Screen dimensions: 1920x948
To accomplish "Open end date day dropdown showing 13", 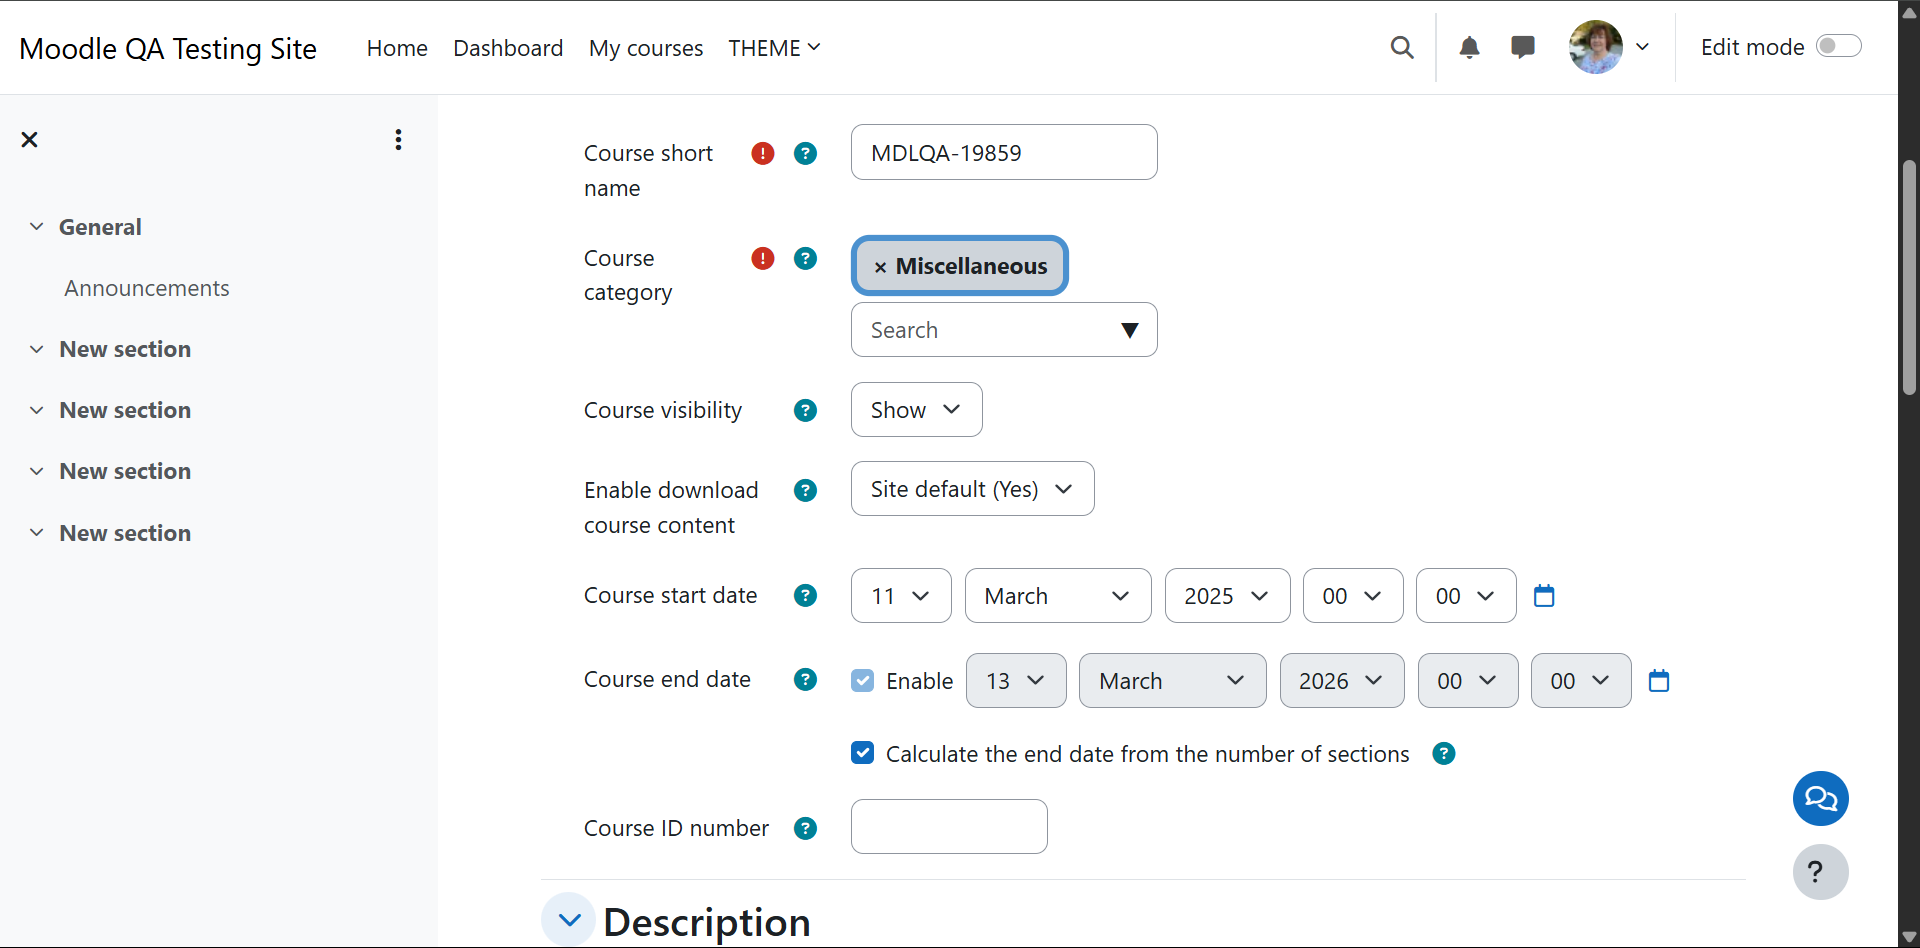I will (x=1016, y=681).
